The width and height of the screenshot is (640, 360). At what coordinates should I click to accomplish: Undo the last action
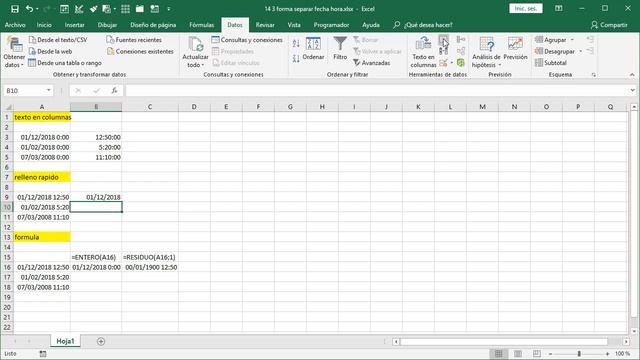point(29,9)
